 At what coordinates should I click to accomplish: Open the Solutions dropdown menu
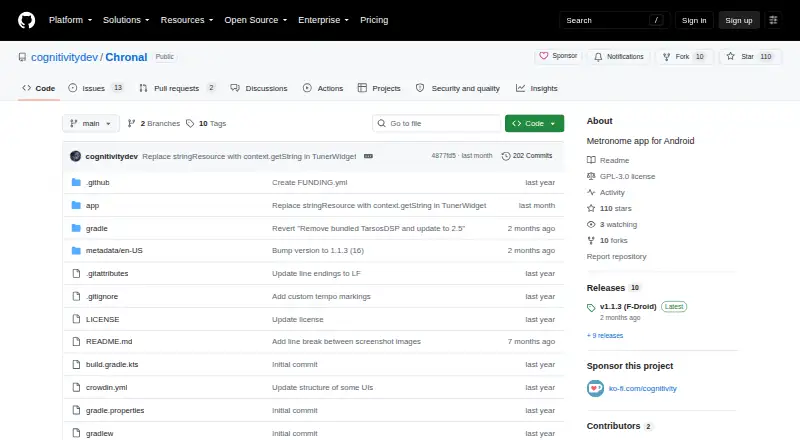tap(126, 20)
